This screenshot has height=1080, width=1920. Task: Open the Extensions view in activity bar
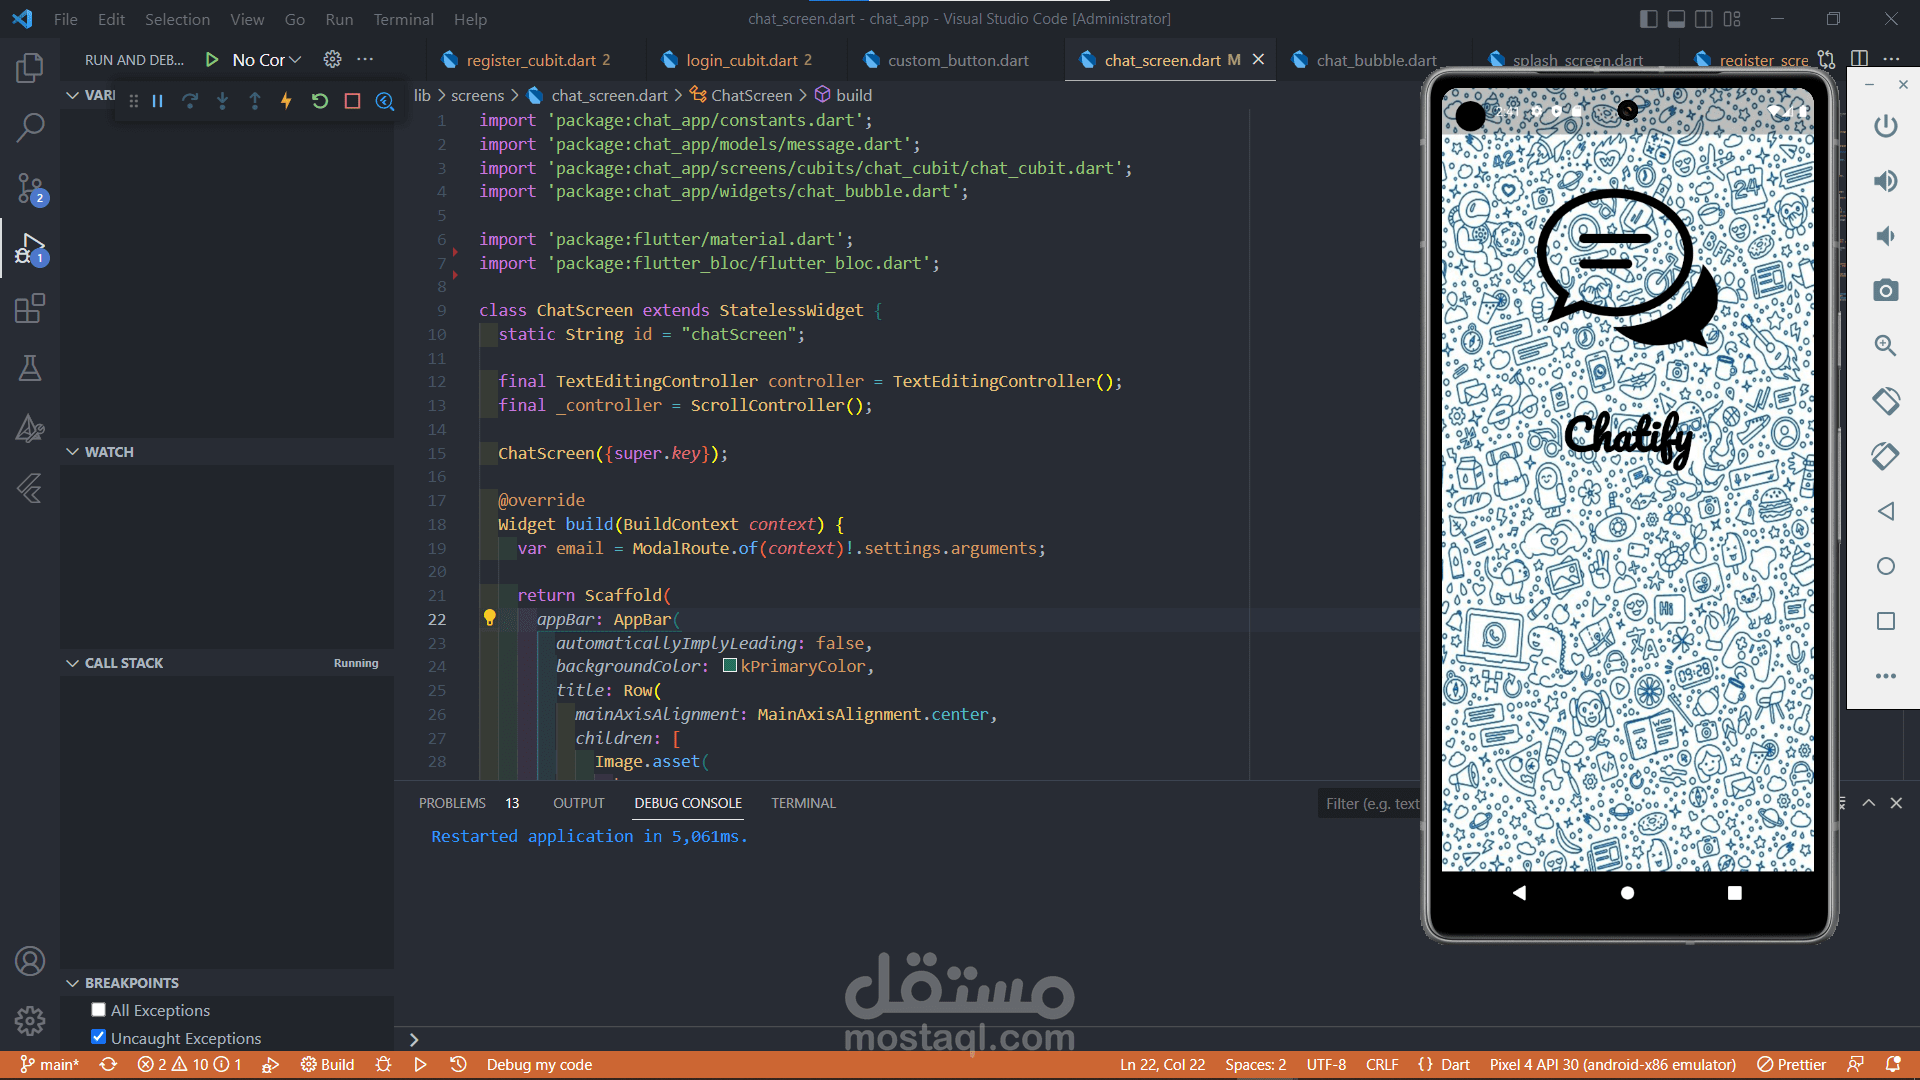point(30,308)
